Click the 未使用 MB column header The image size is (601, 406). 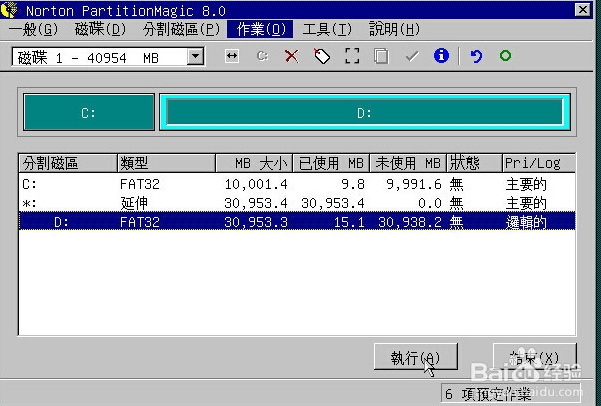click(x=408, y=163)
